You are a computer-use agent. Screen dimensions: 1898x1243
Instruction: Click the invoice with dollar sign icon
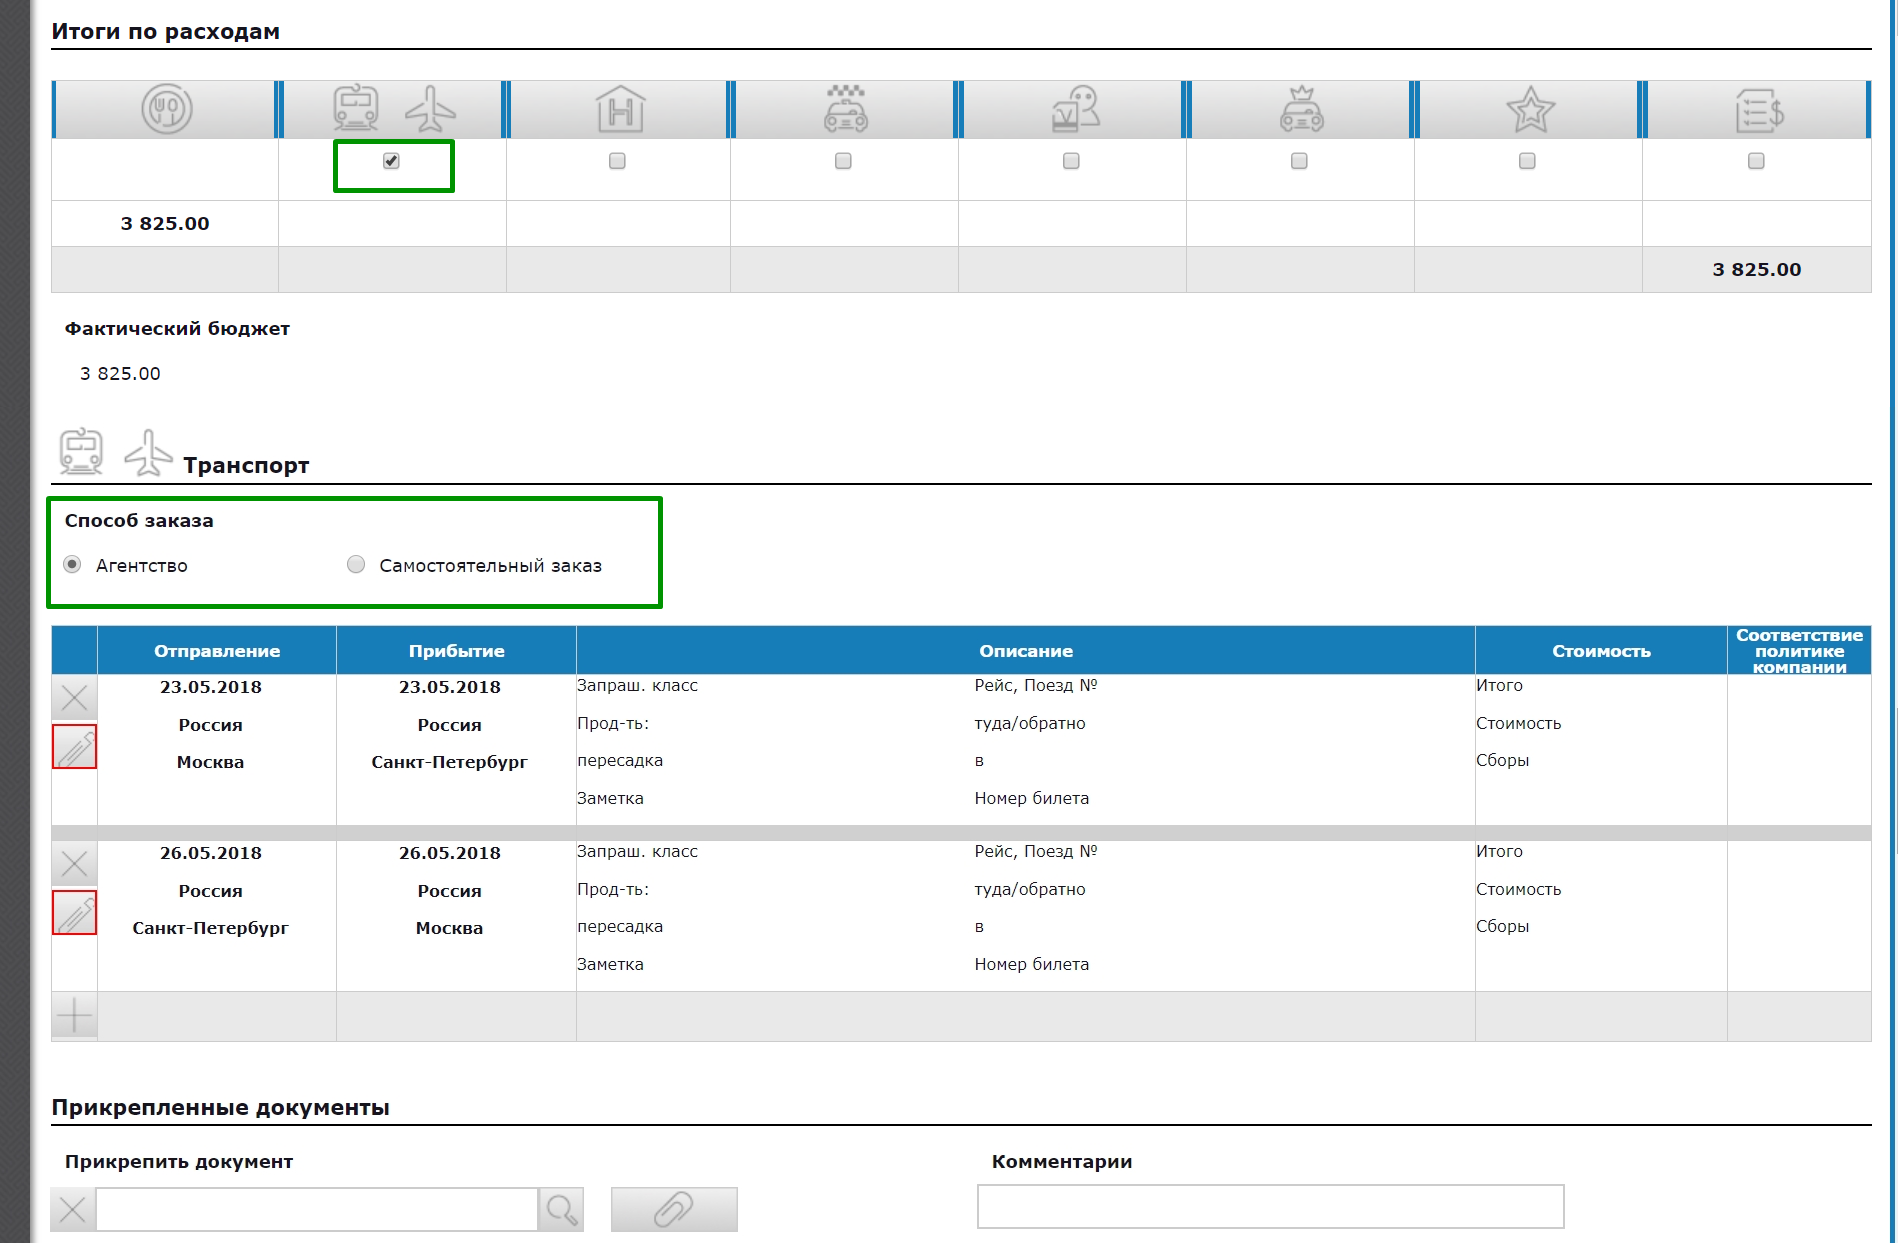[x=1758, y=109]
